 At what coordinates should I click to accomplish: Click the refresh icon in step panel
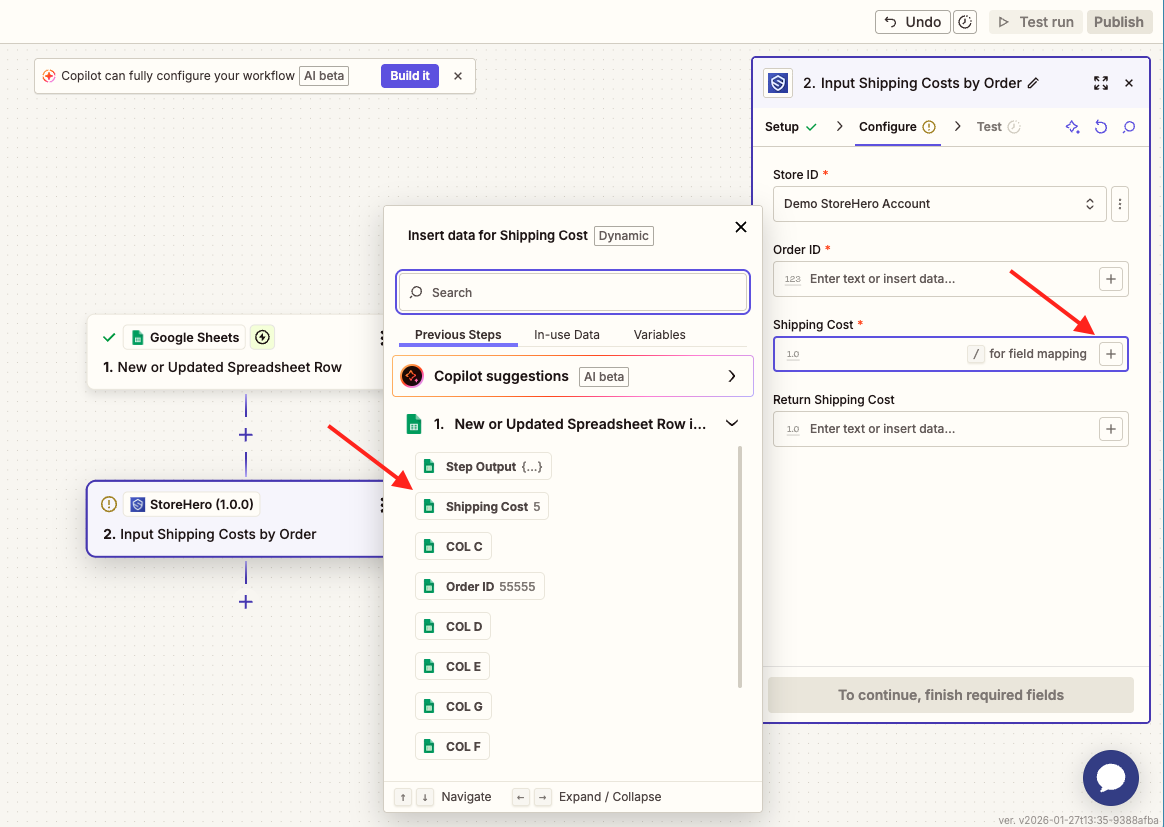(1101, 127)
